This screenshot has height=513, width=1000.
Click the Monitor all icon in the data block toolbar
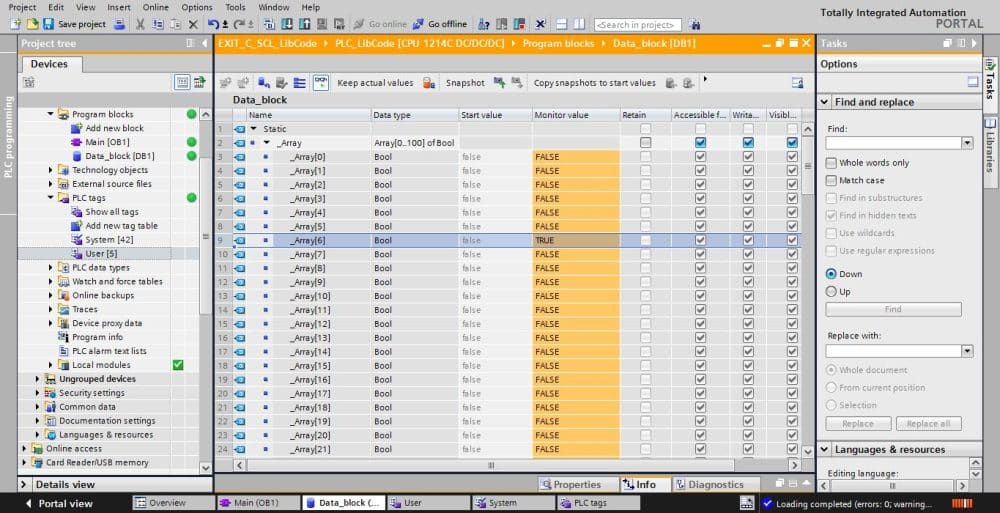click(x=321, y=82)
